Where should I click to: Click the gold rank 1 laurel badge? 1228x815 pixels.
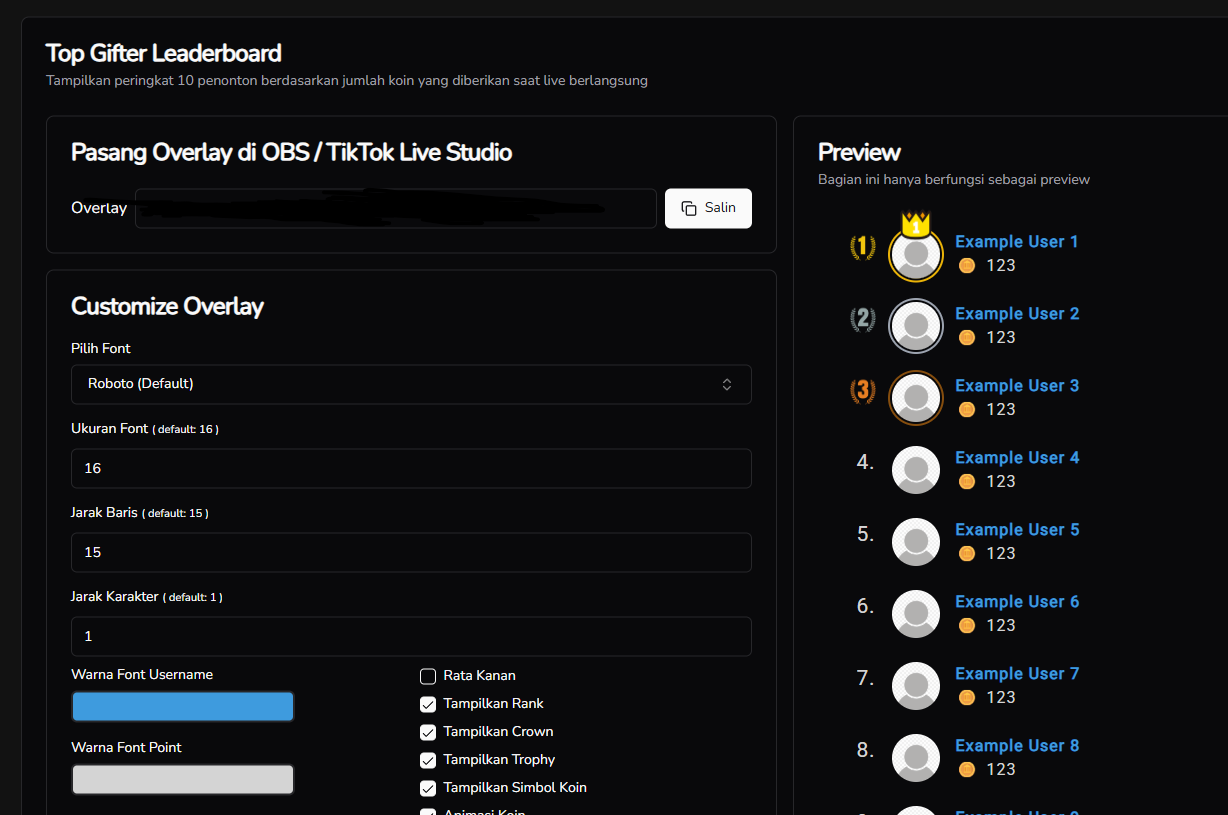click(862, 247)
